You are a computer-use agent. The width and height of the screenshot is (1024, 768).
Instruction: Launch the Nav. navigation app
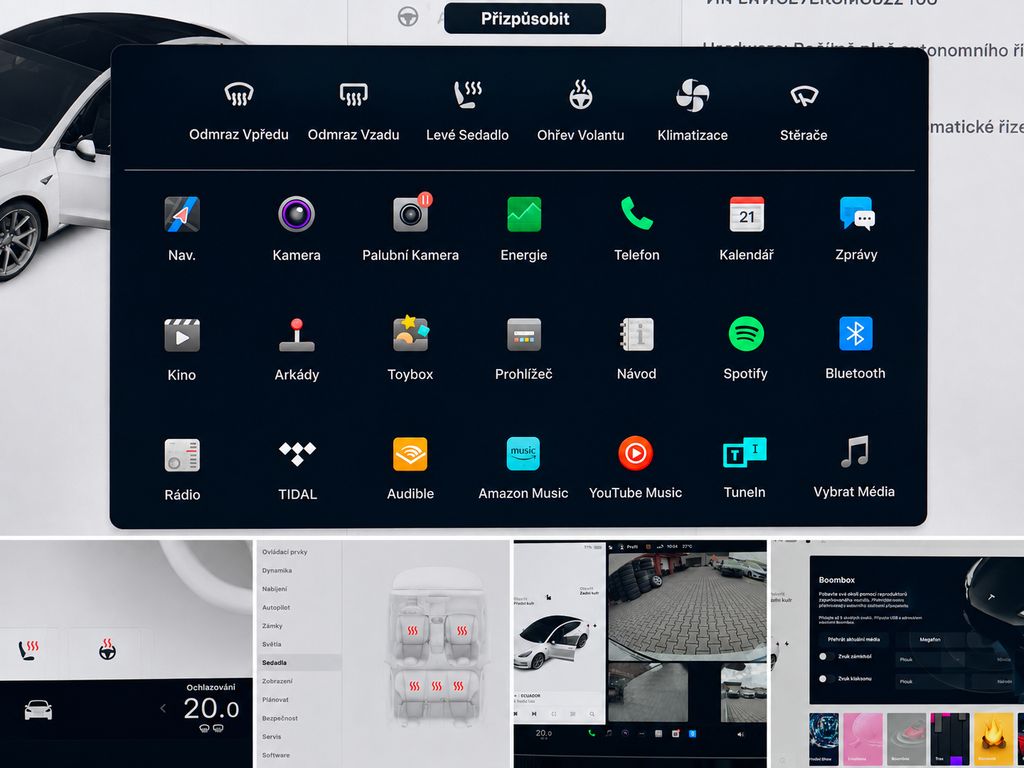coord(182,229)
